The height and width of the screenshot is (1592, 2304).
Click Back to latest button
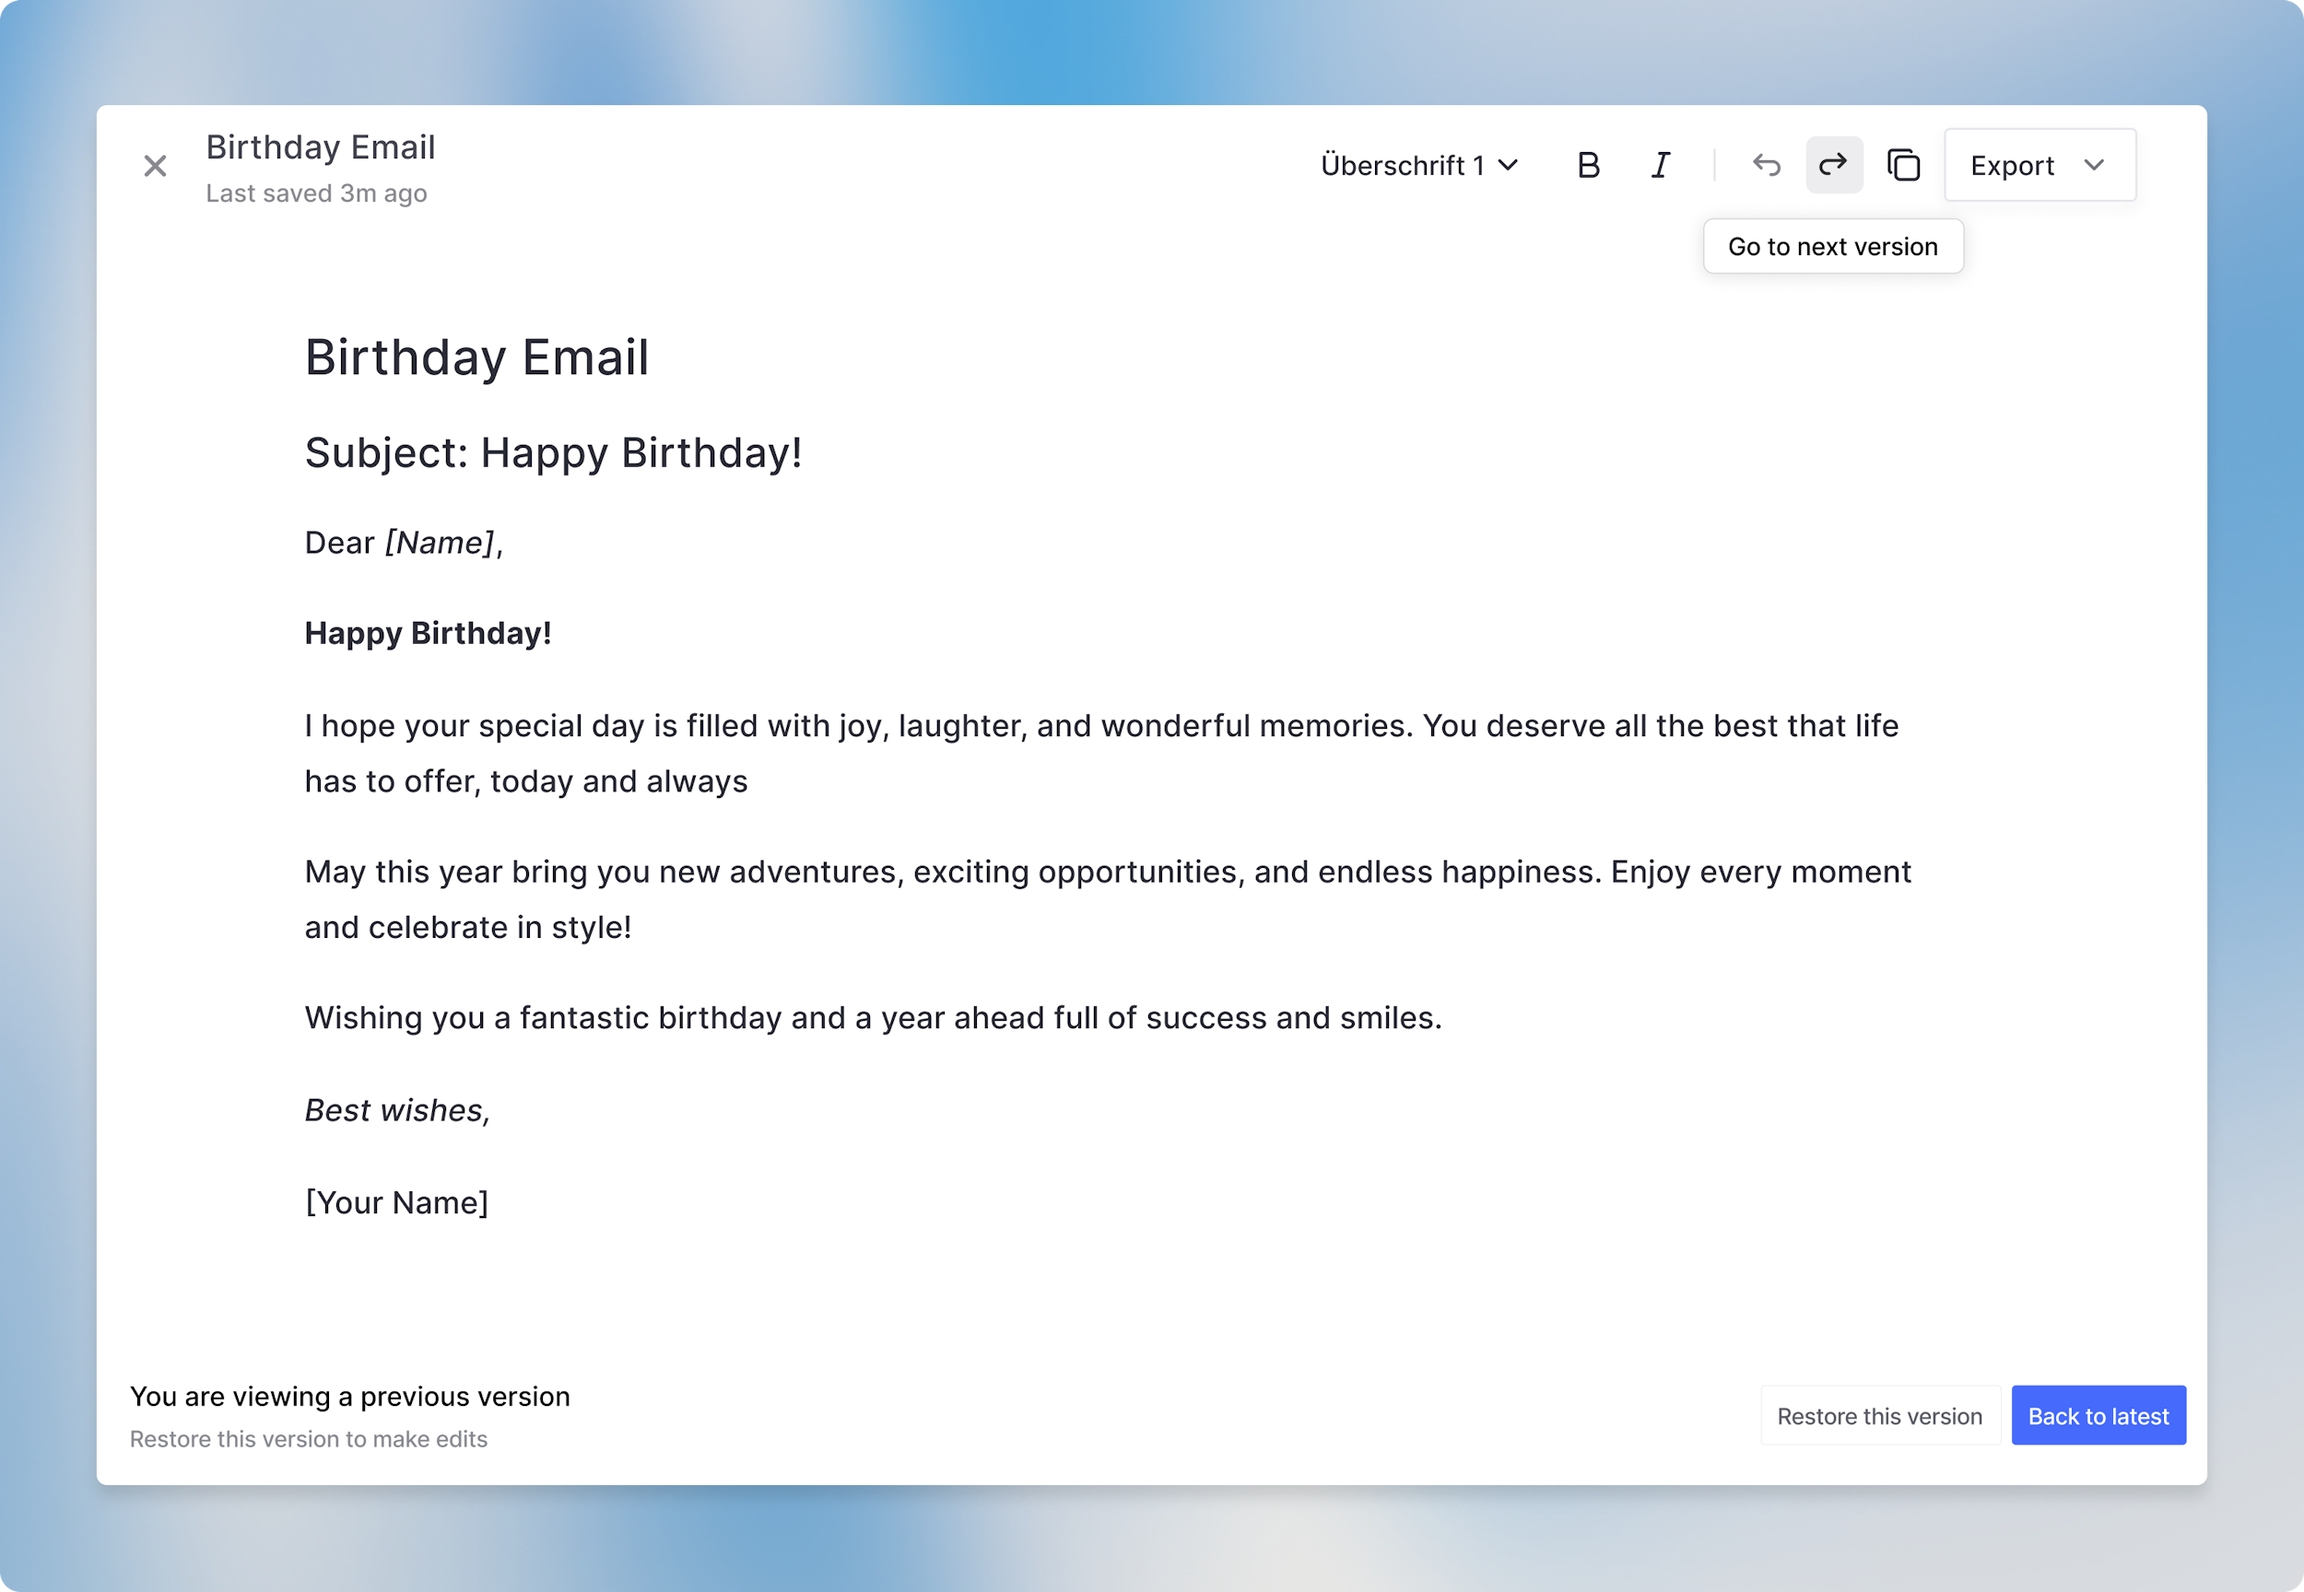point(2098,1416)
